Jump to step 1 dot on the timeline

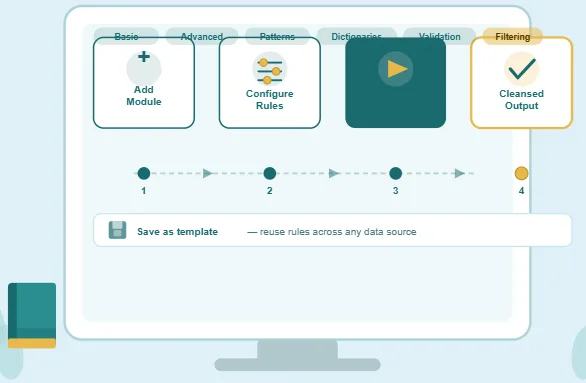click(x=144, y=173)
